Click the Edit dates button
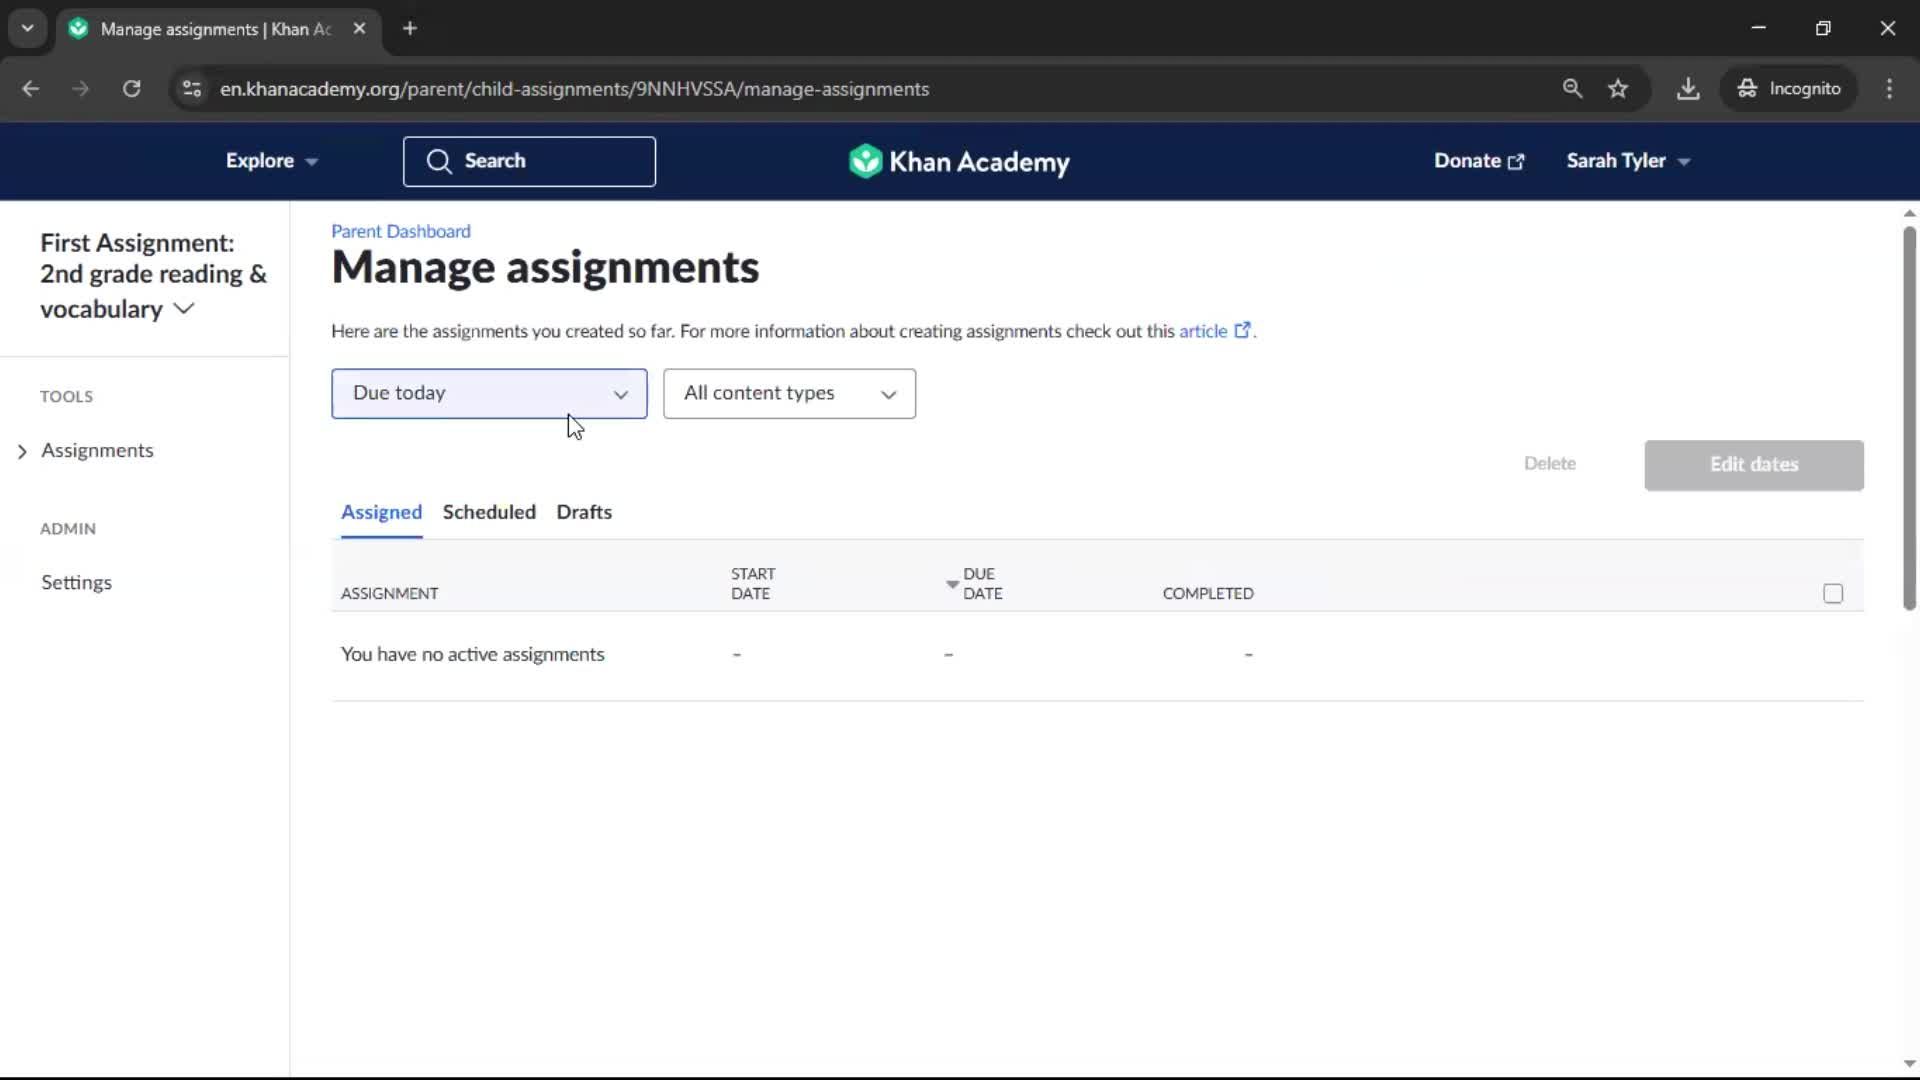 coord(1754,465)
